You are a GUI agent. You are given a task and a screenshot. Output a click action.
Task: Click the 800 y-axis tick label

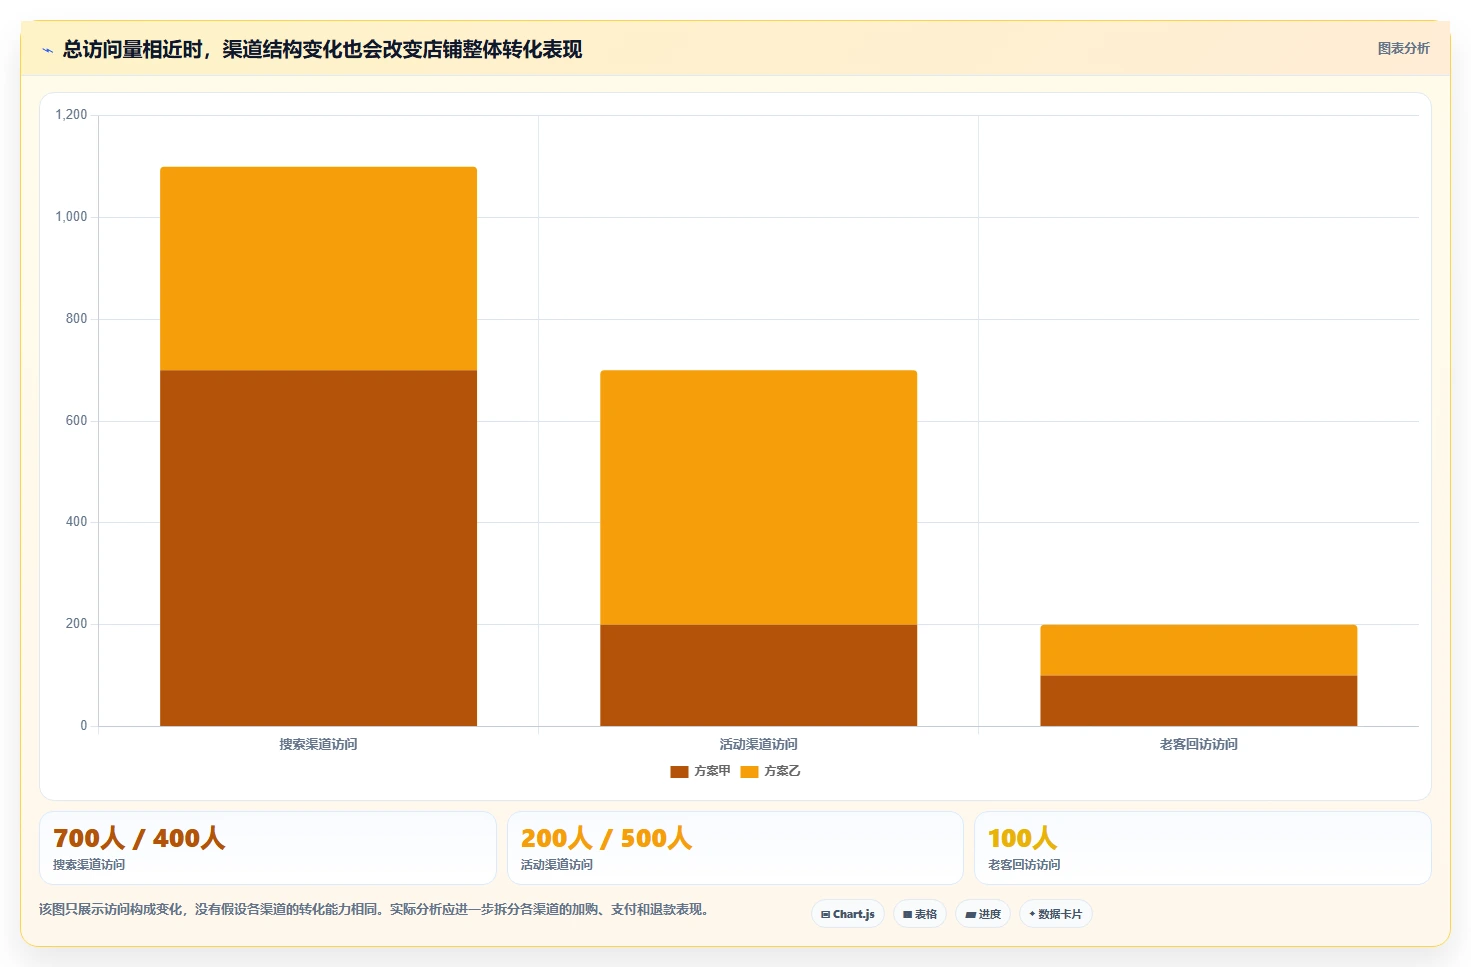tap(76, 319)
